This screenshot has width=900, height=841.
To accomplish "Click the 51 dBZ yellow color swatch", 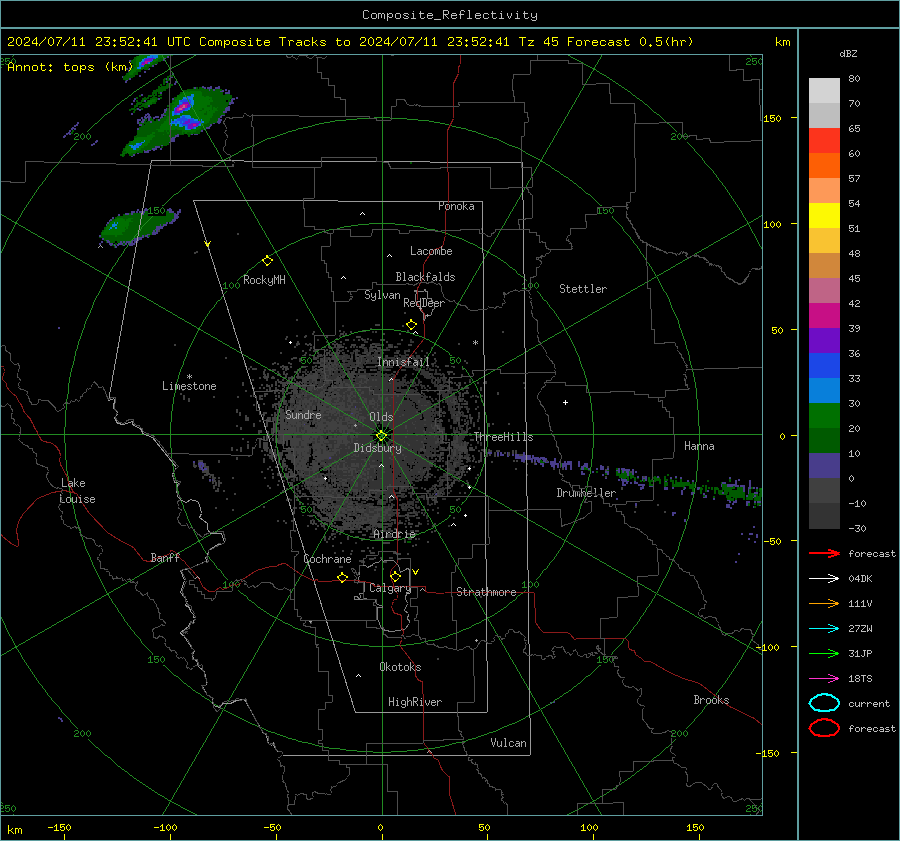I will tap(824, 216).
